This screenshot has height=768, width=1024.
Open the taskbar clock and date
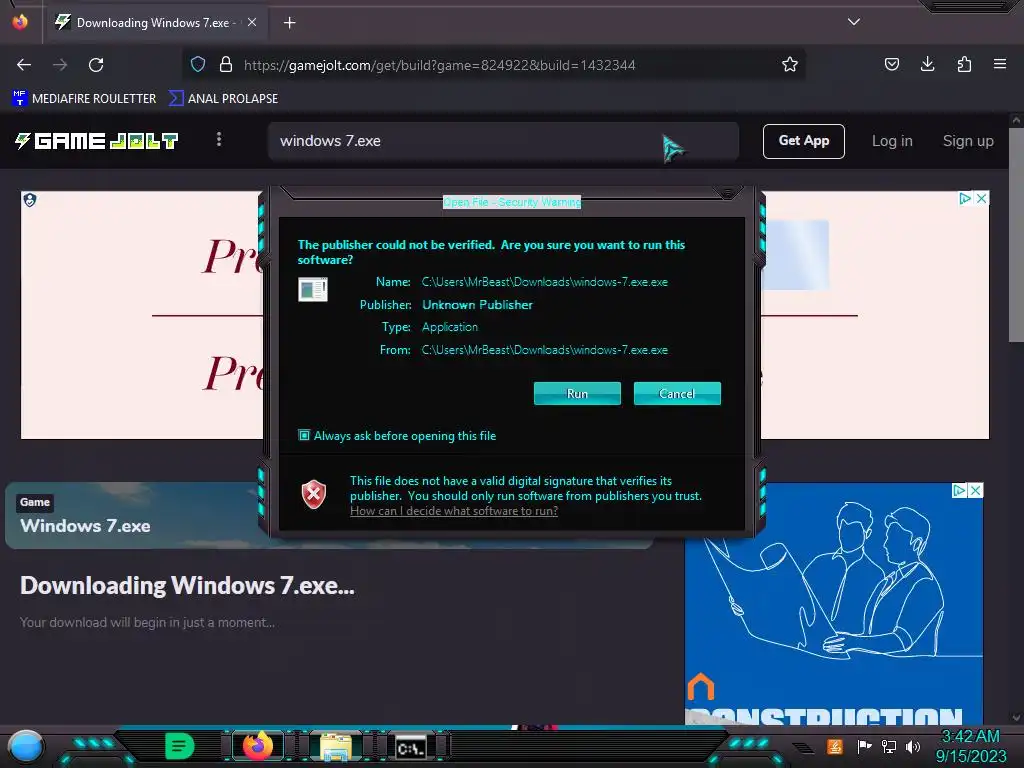[970, 746]
